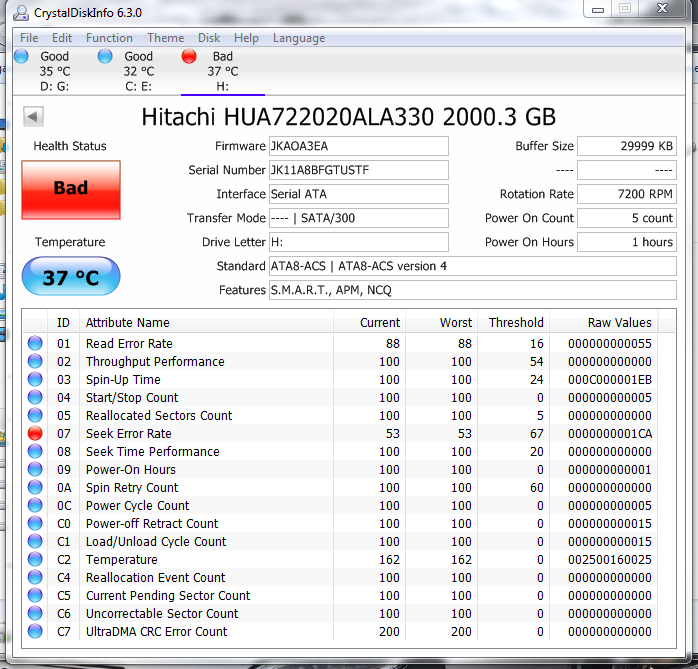Click the Rotation Rate value 7200 RPM
Viewport: 698px width, 669px height.
click(x=627, y=194)
